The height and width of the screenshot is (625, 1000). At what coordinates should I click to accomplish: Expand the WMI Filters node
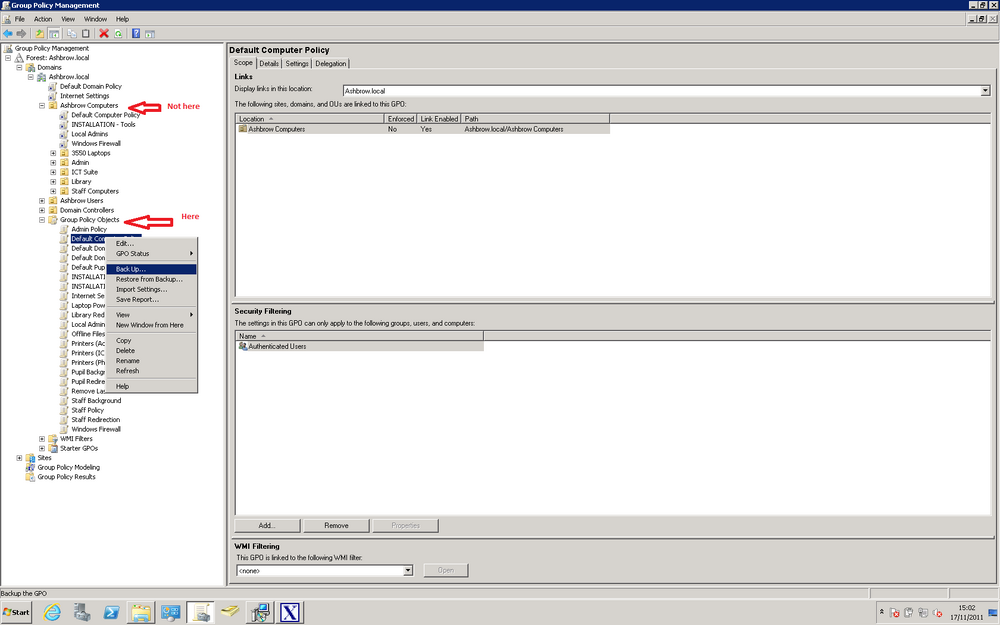[42, 439]
